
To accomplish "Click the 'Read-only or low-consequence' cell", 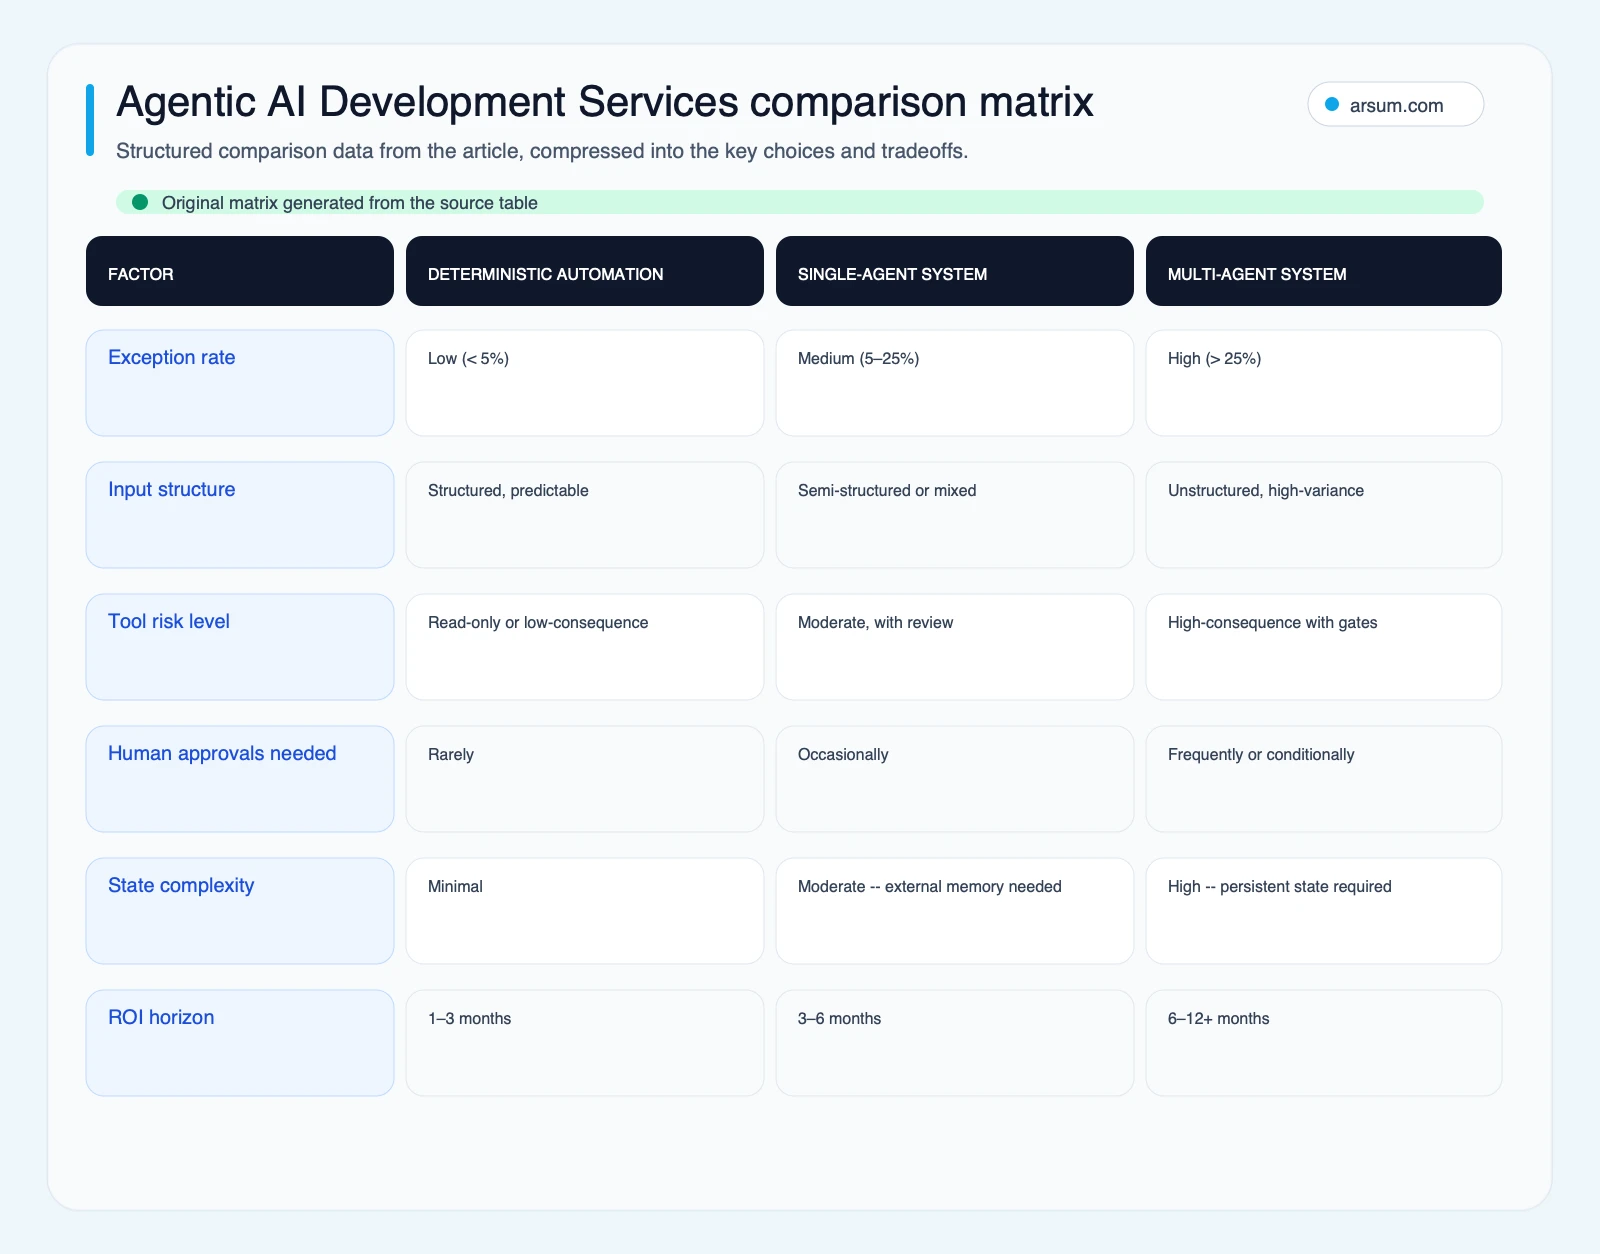I will (x=585, y=647).
